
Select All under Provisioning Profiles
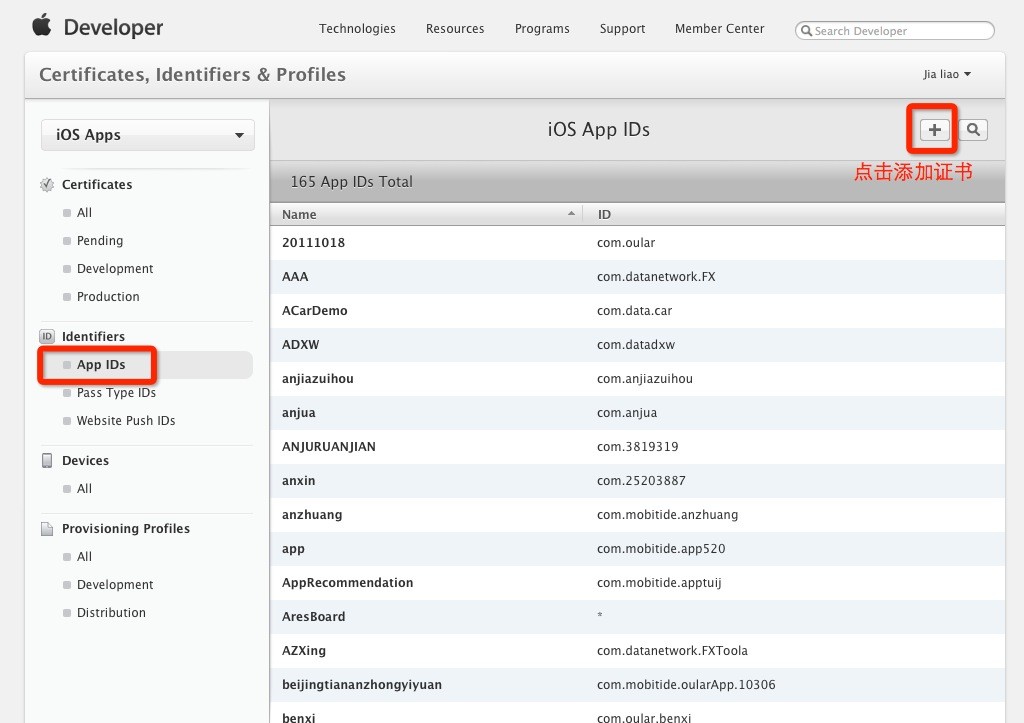click(x=84, y=557)
